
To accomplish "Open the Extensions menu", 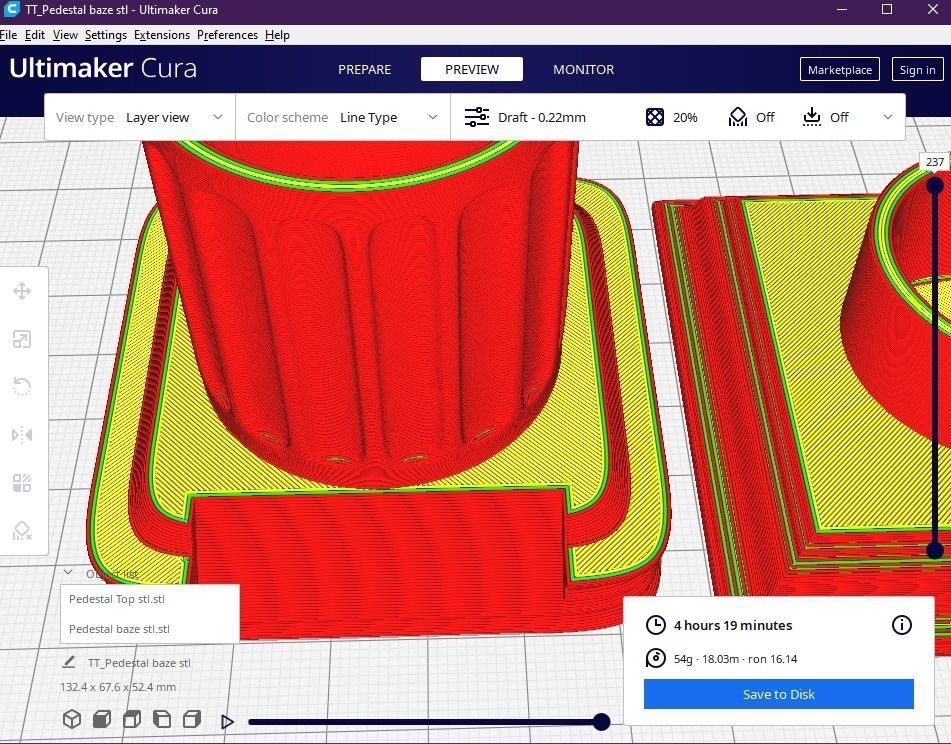I will [162, 35].
